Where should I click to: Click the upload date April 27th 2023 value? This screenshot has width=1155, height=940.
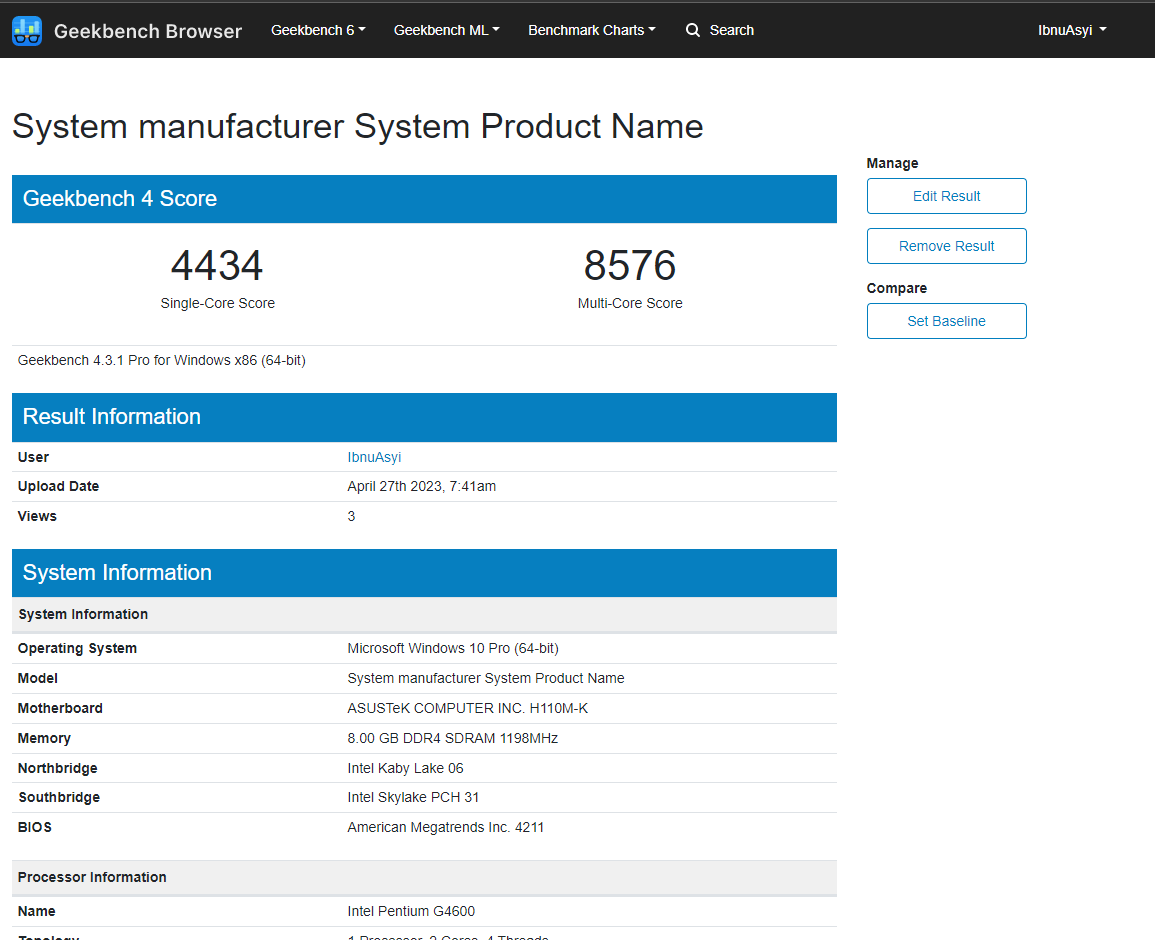point(421,486)
